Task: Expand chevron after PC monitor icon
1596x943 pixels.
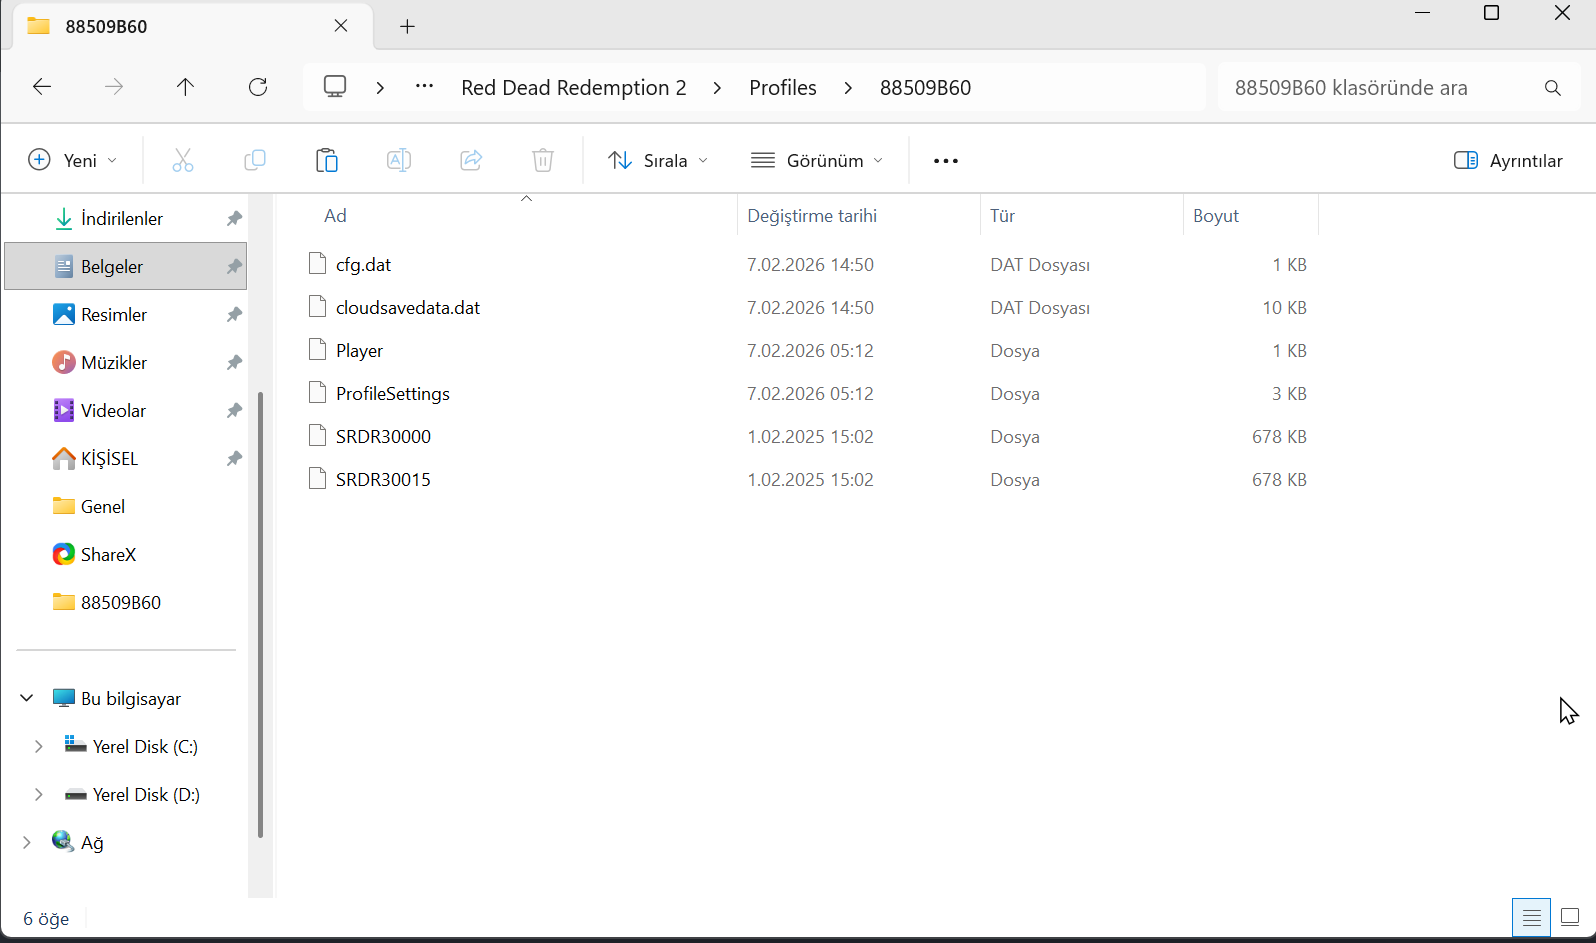Action: tap(380, 88)
